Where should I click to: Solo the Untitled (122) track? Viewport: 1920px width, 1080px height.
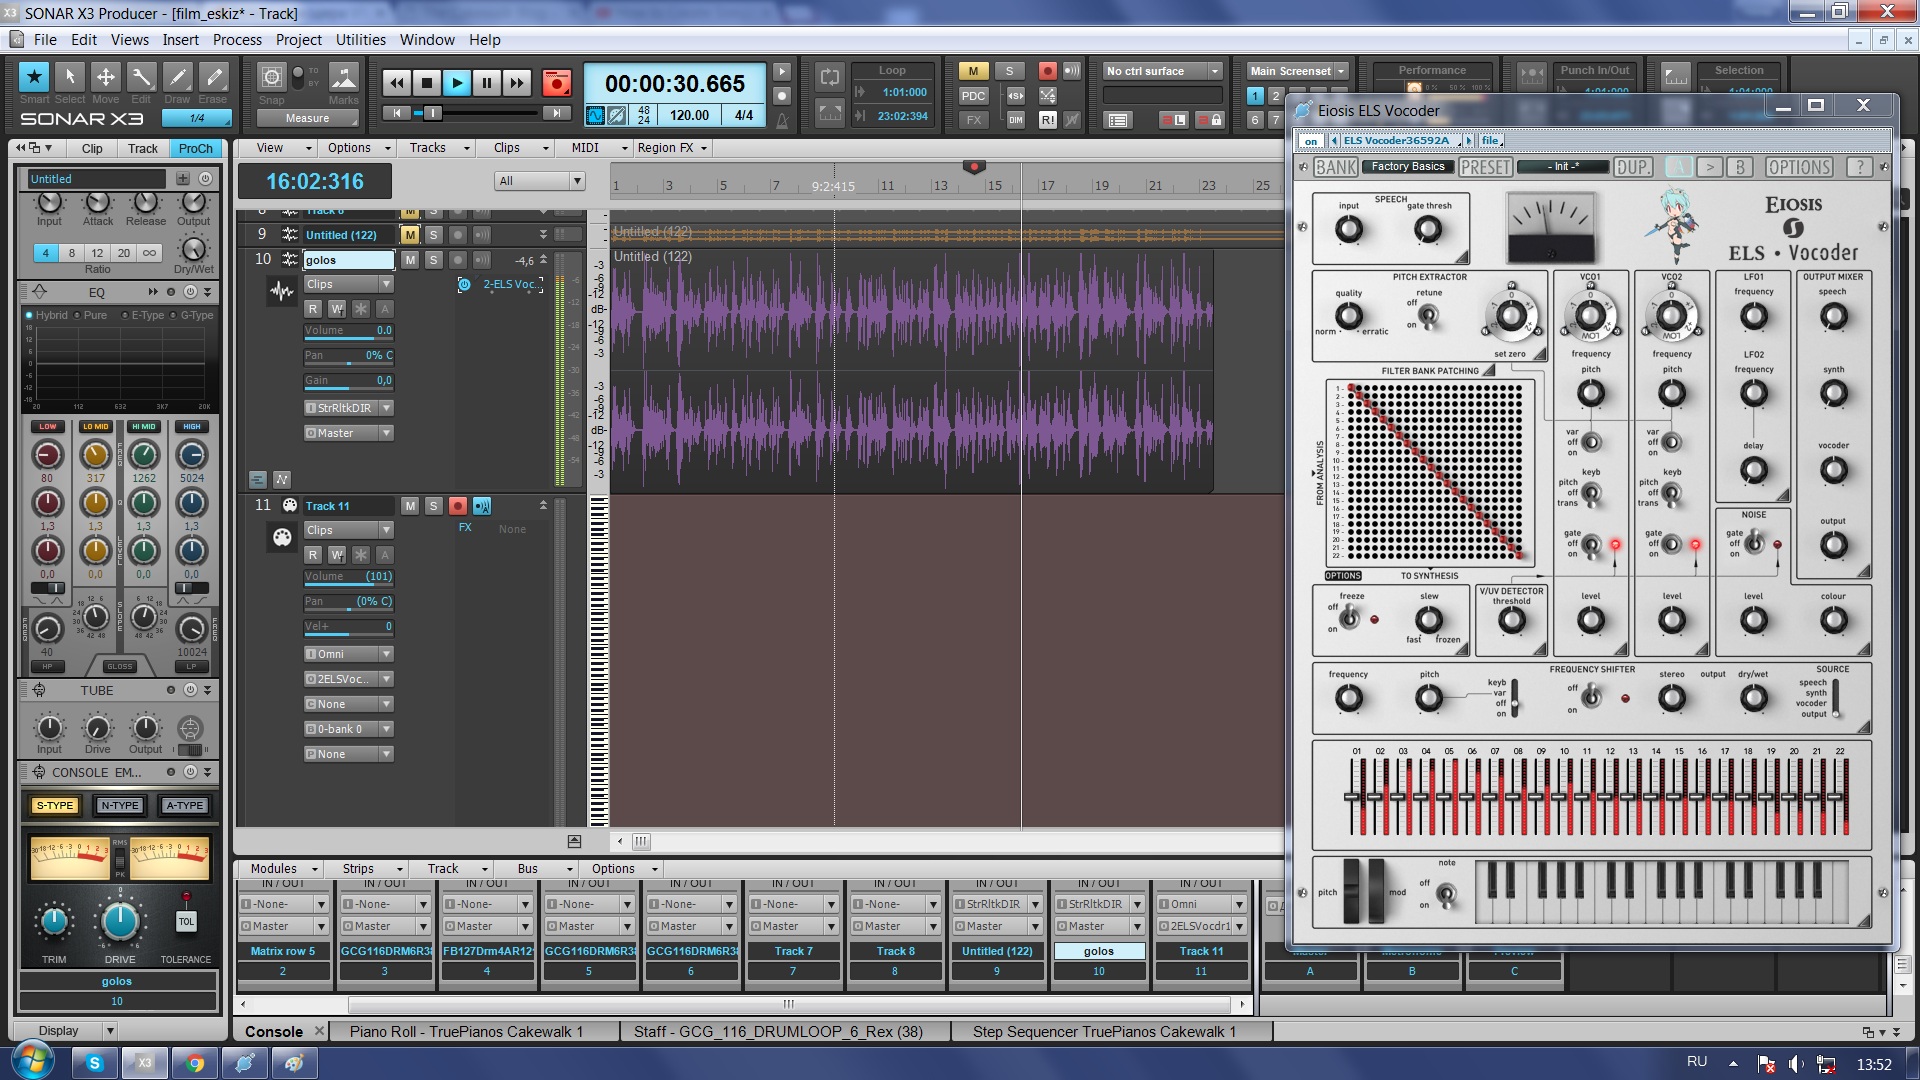[433, 235]
